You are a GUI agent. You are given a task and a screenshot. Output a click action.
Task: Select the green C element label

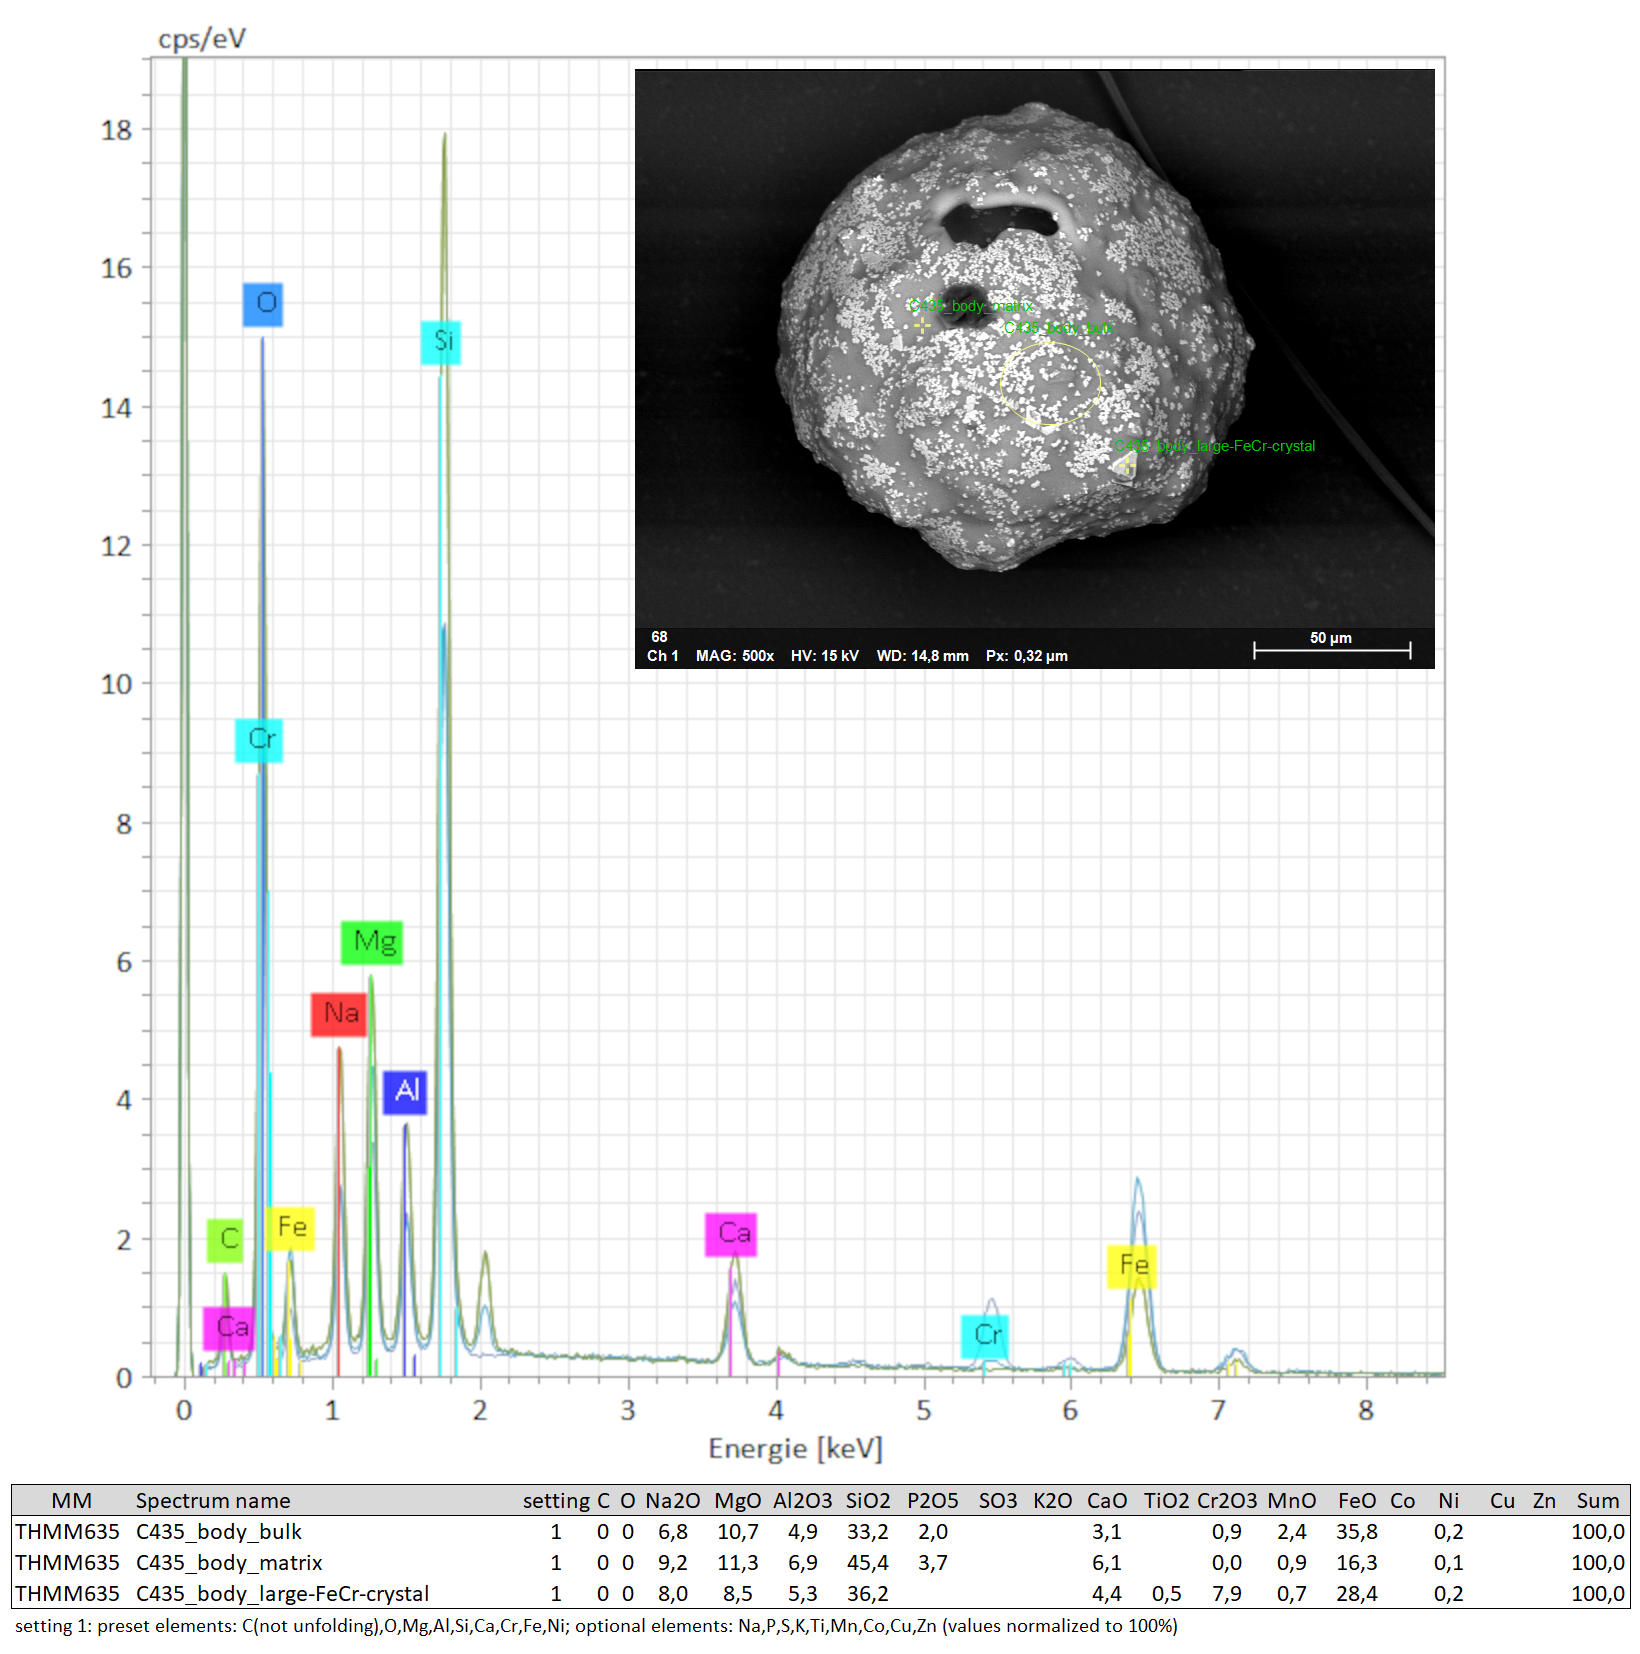[x=226, y=1240]
